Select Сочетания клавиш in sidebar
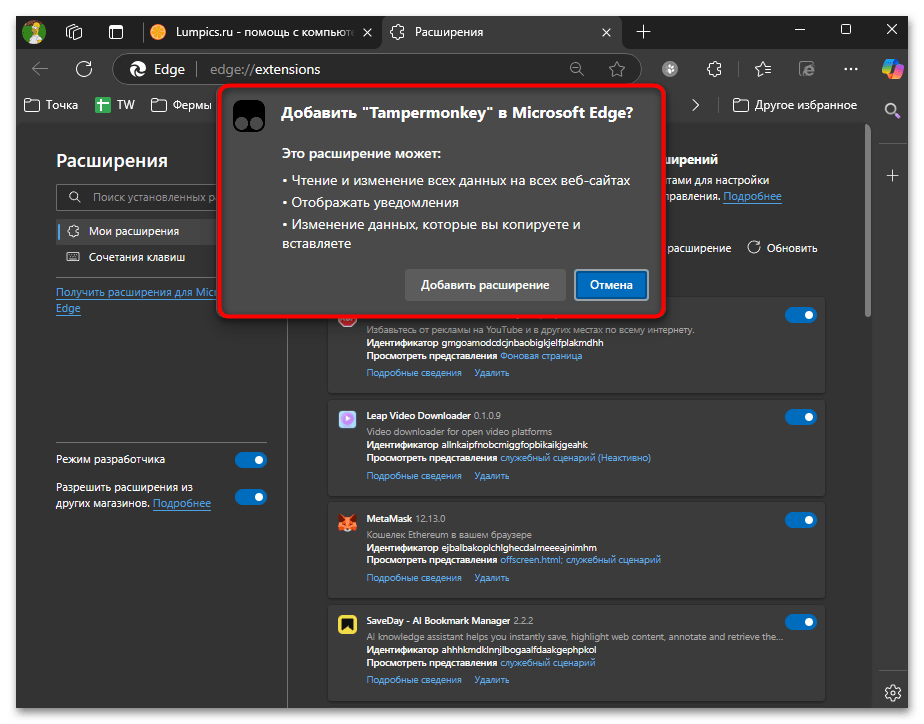The height and width of the screenshot is (724, 924). click(x=137, y=257)
